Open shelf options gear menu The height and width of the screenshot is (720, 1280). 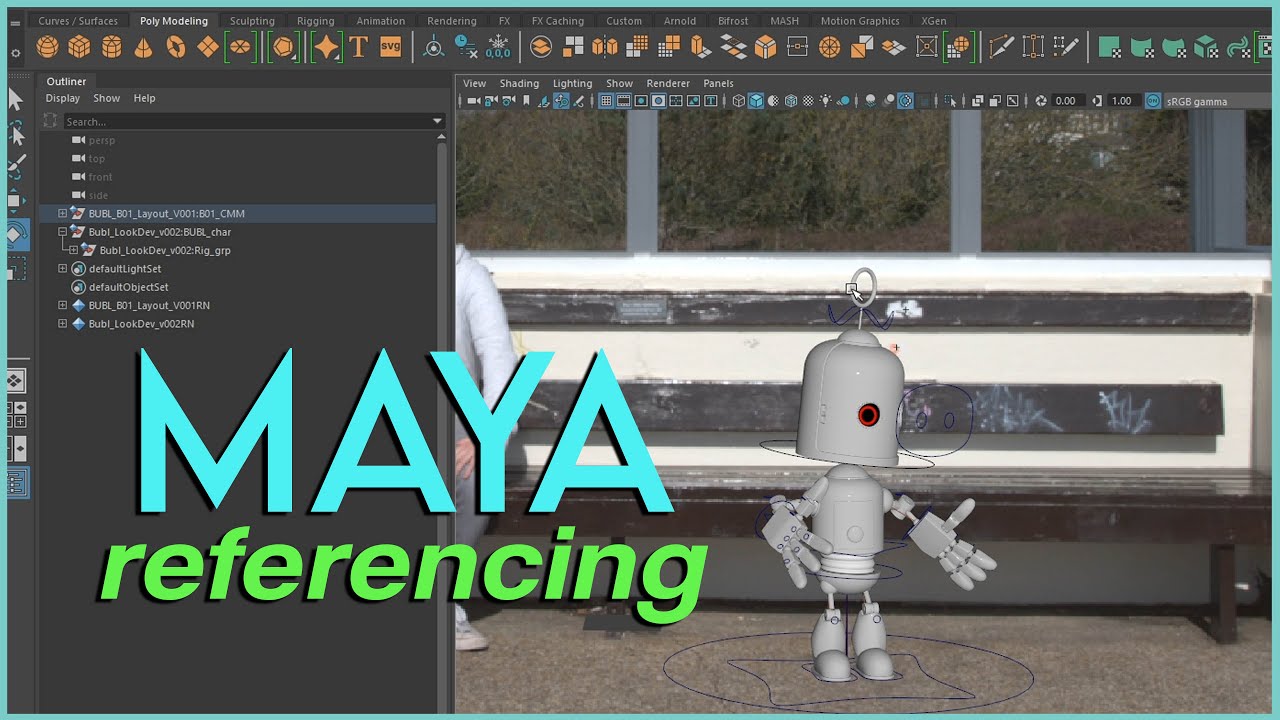(x=15, y=52)
